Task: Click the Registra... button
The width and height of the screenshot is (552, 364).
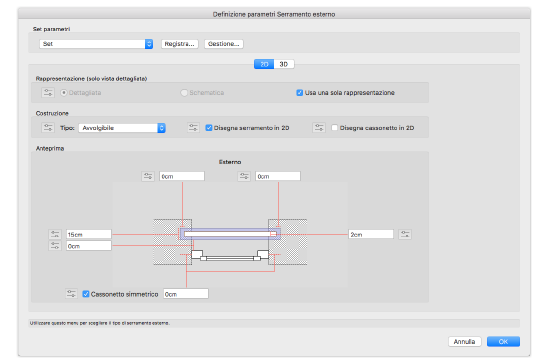Action: point(180,44)
